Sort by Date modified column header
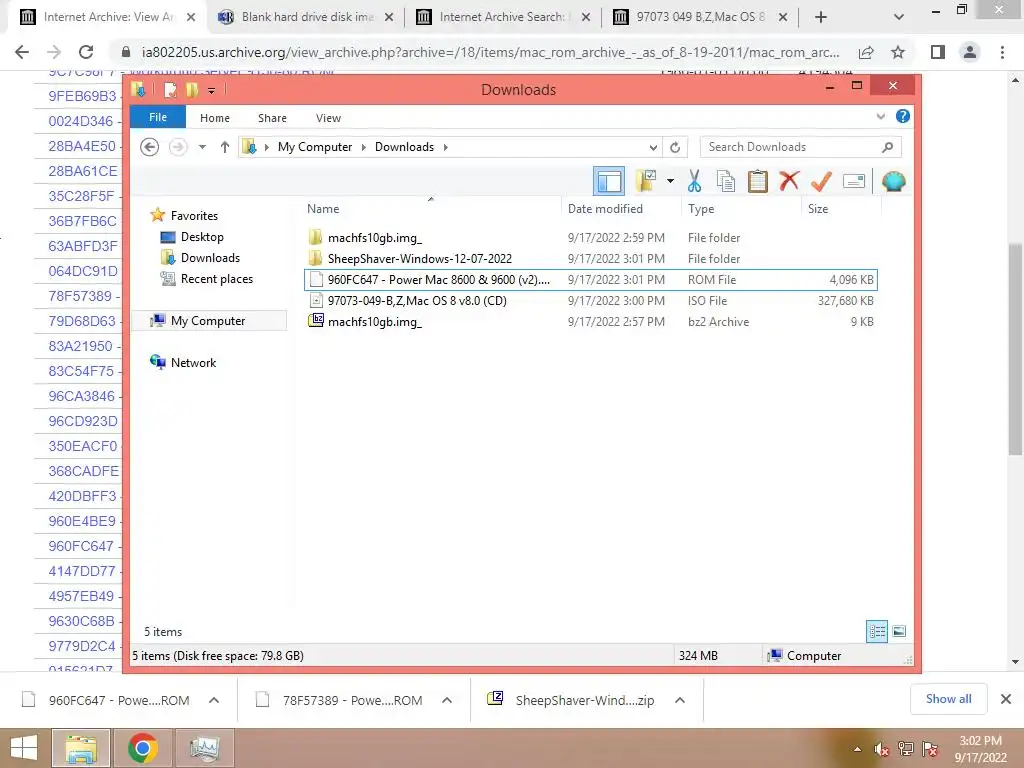This screenshot has height=768, width=1024. pyautogui.click(x=605, y=208)
